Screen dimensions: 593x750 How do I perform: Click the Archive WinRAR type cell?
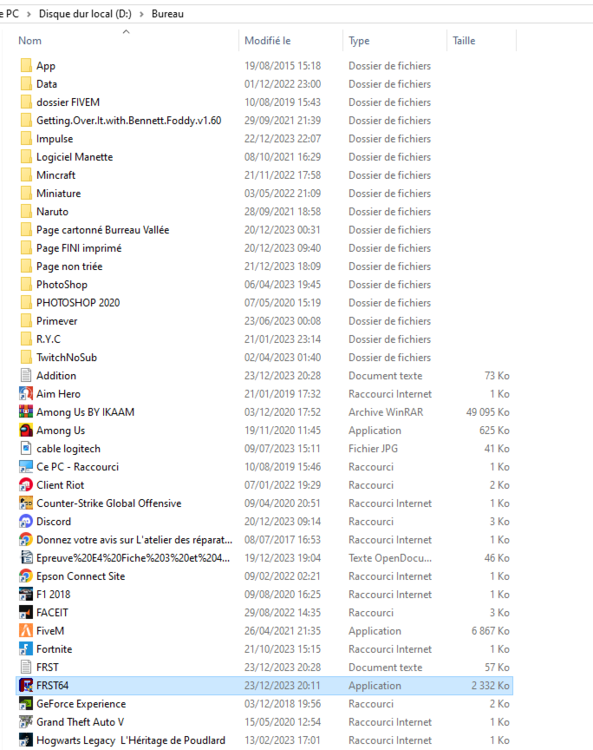pyautogui.click(x=385, y=412)
